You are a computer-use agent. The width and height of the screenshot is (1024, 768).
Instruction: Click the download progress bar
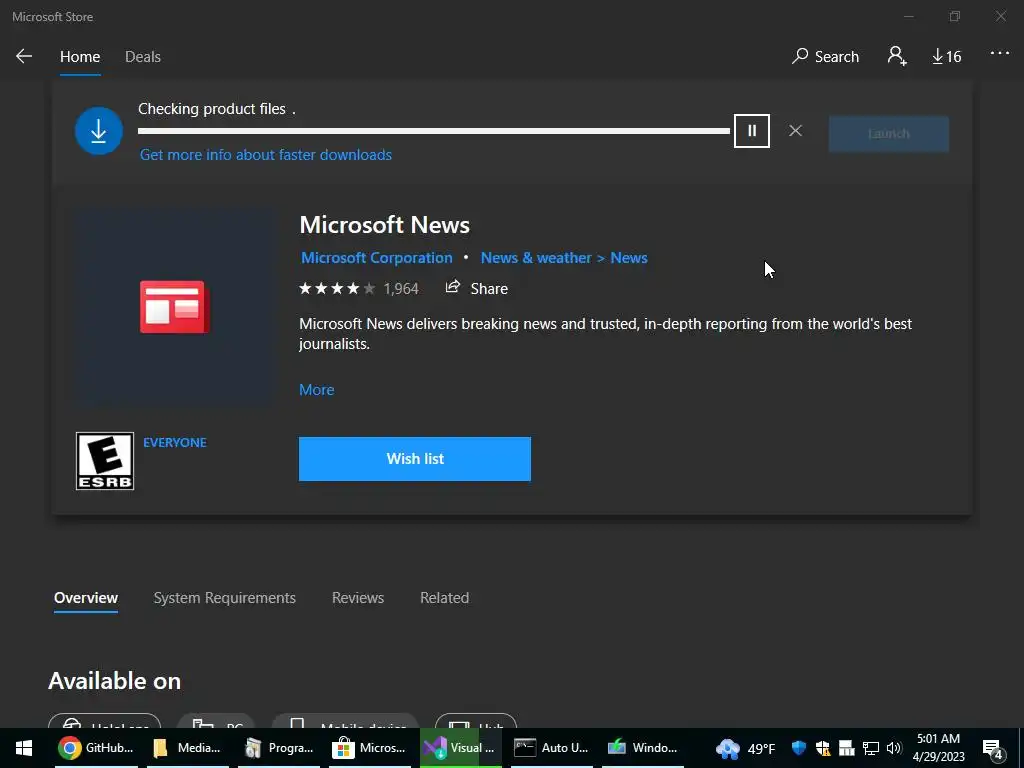(x=434, y=131)
